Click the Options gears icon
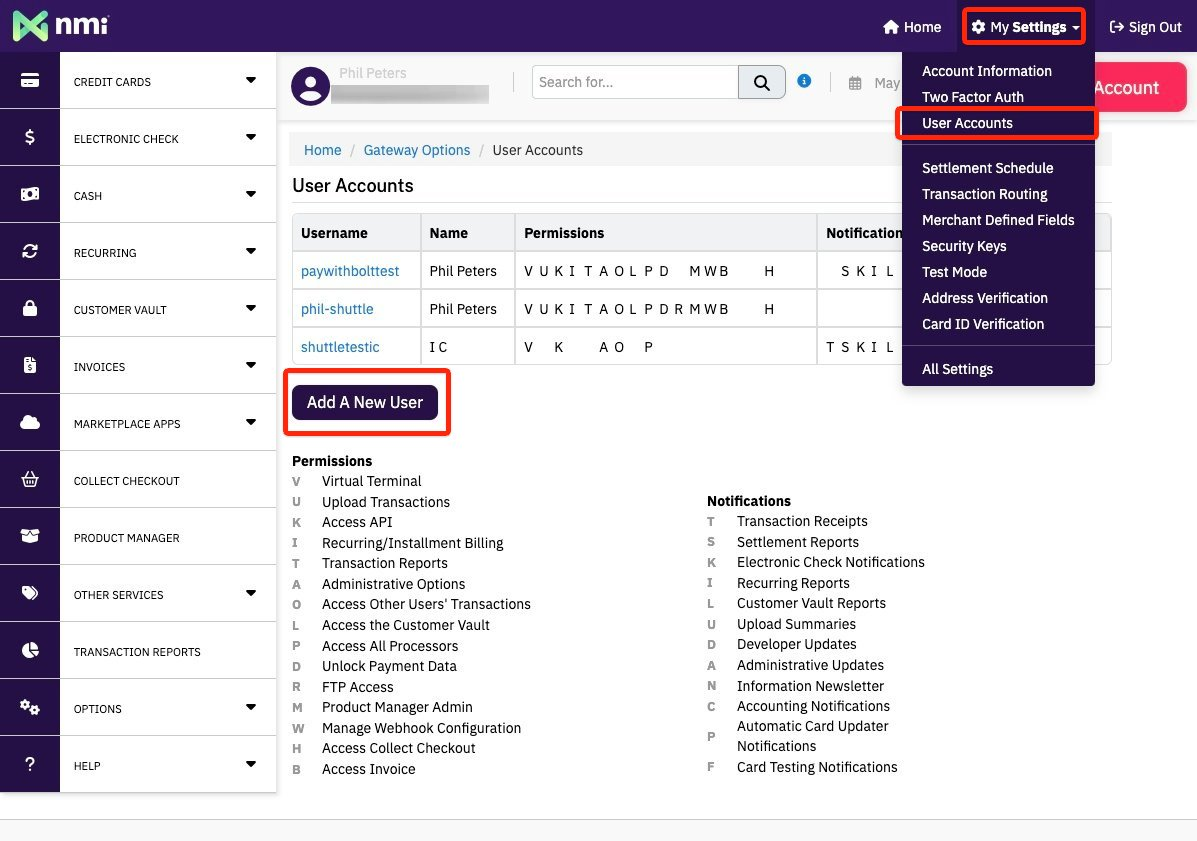 [30, 707]
